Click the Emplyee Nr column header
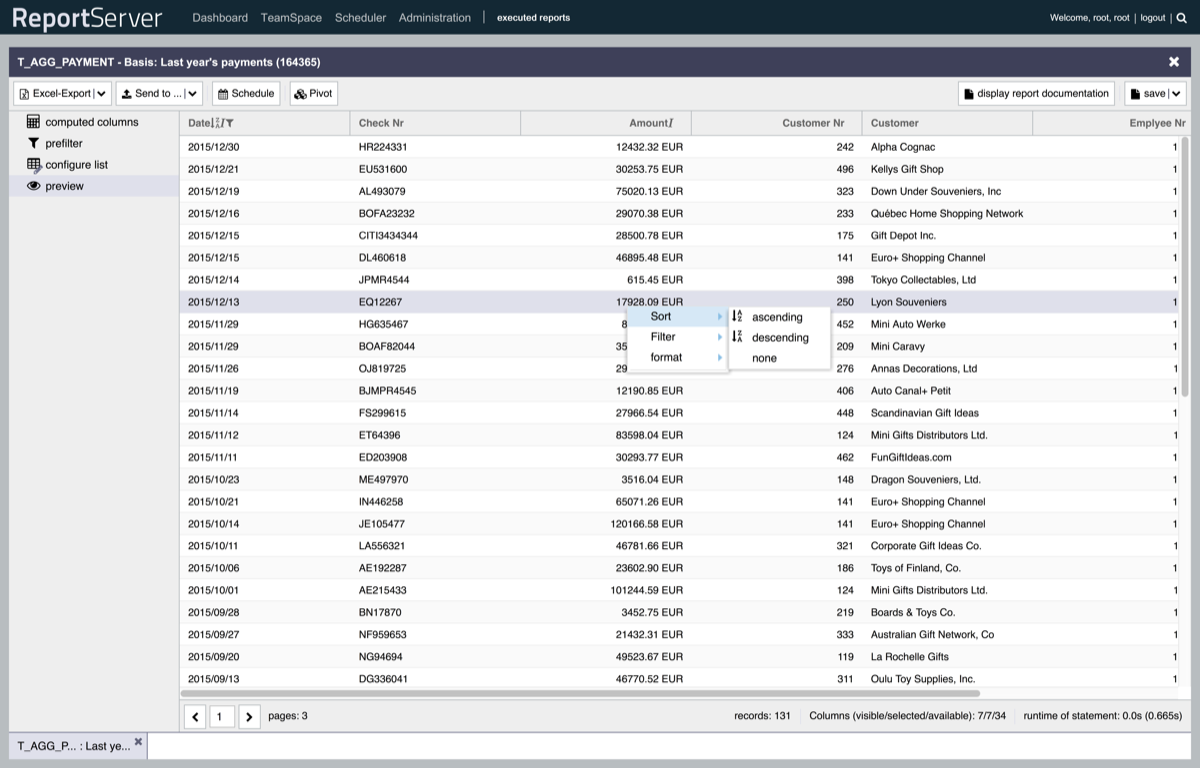The height and width of the screenshot is (768, 1200). pyautogui.click(x=1111, y=123)
